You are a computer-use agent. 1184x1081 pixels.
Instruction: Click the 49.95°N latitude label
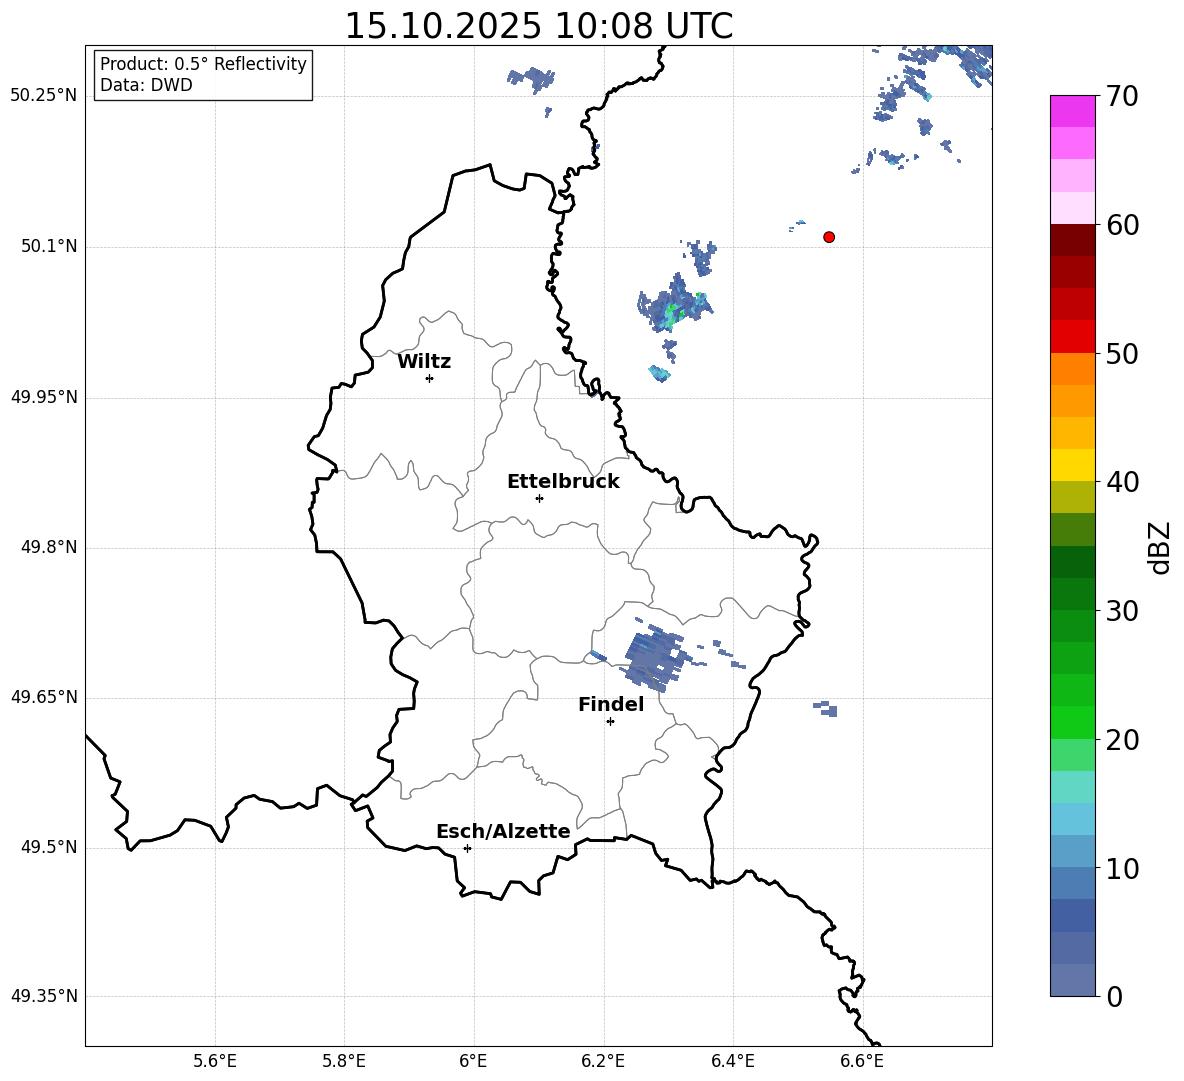coord(44,397)
